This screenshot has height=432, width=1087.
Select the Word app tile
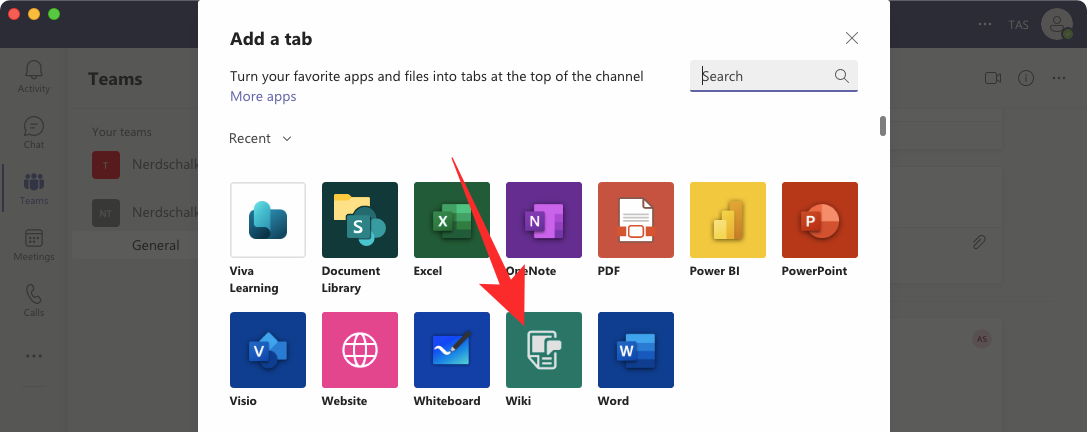pos(636,350)
